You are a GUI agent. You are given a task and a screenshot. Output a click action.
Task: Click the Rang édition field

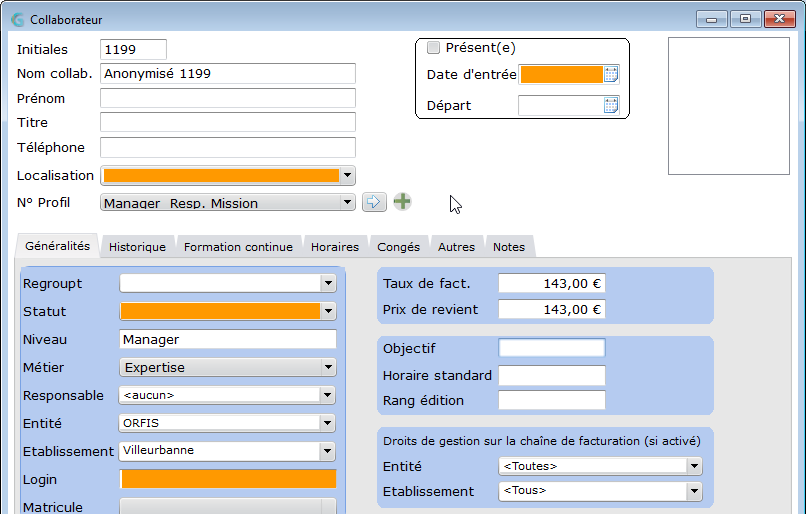552,400
